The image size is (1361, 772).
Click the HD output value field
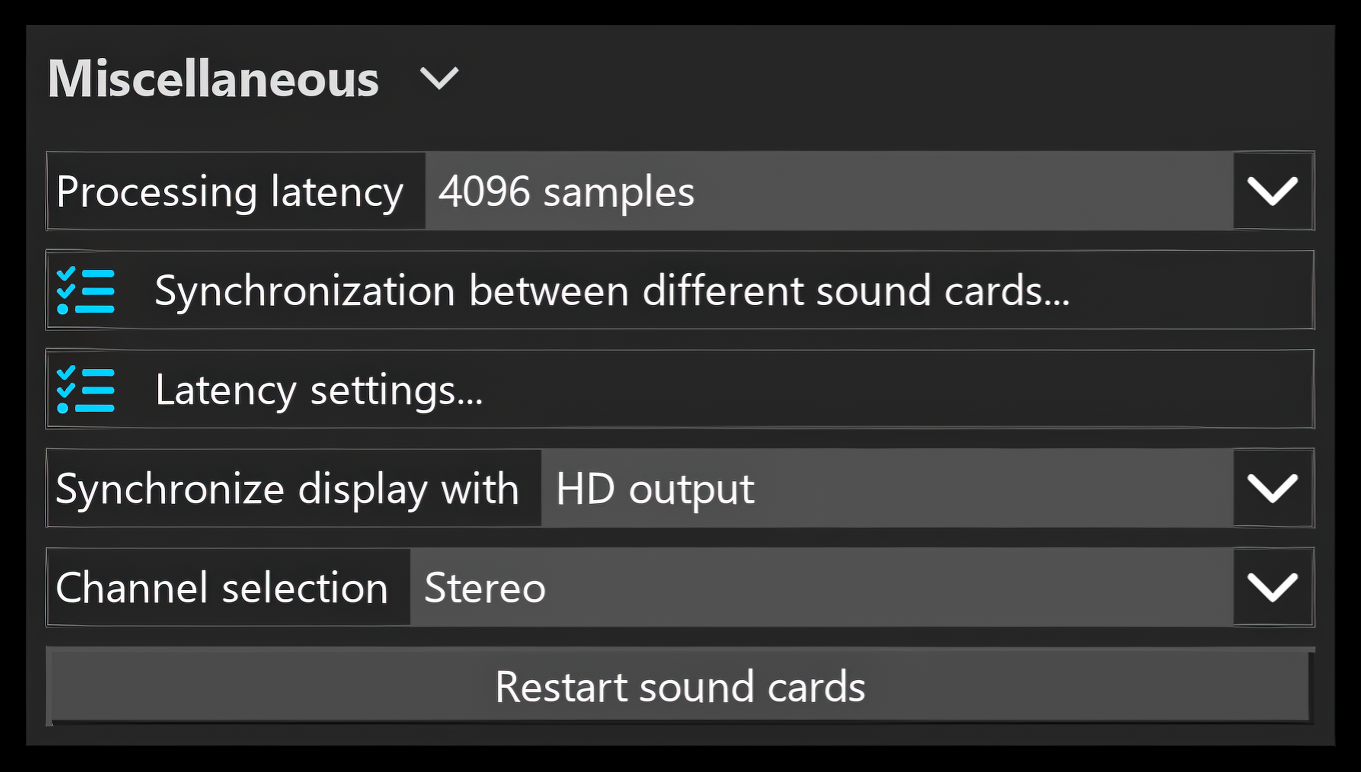point(887,488)
